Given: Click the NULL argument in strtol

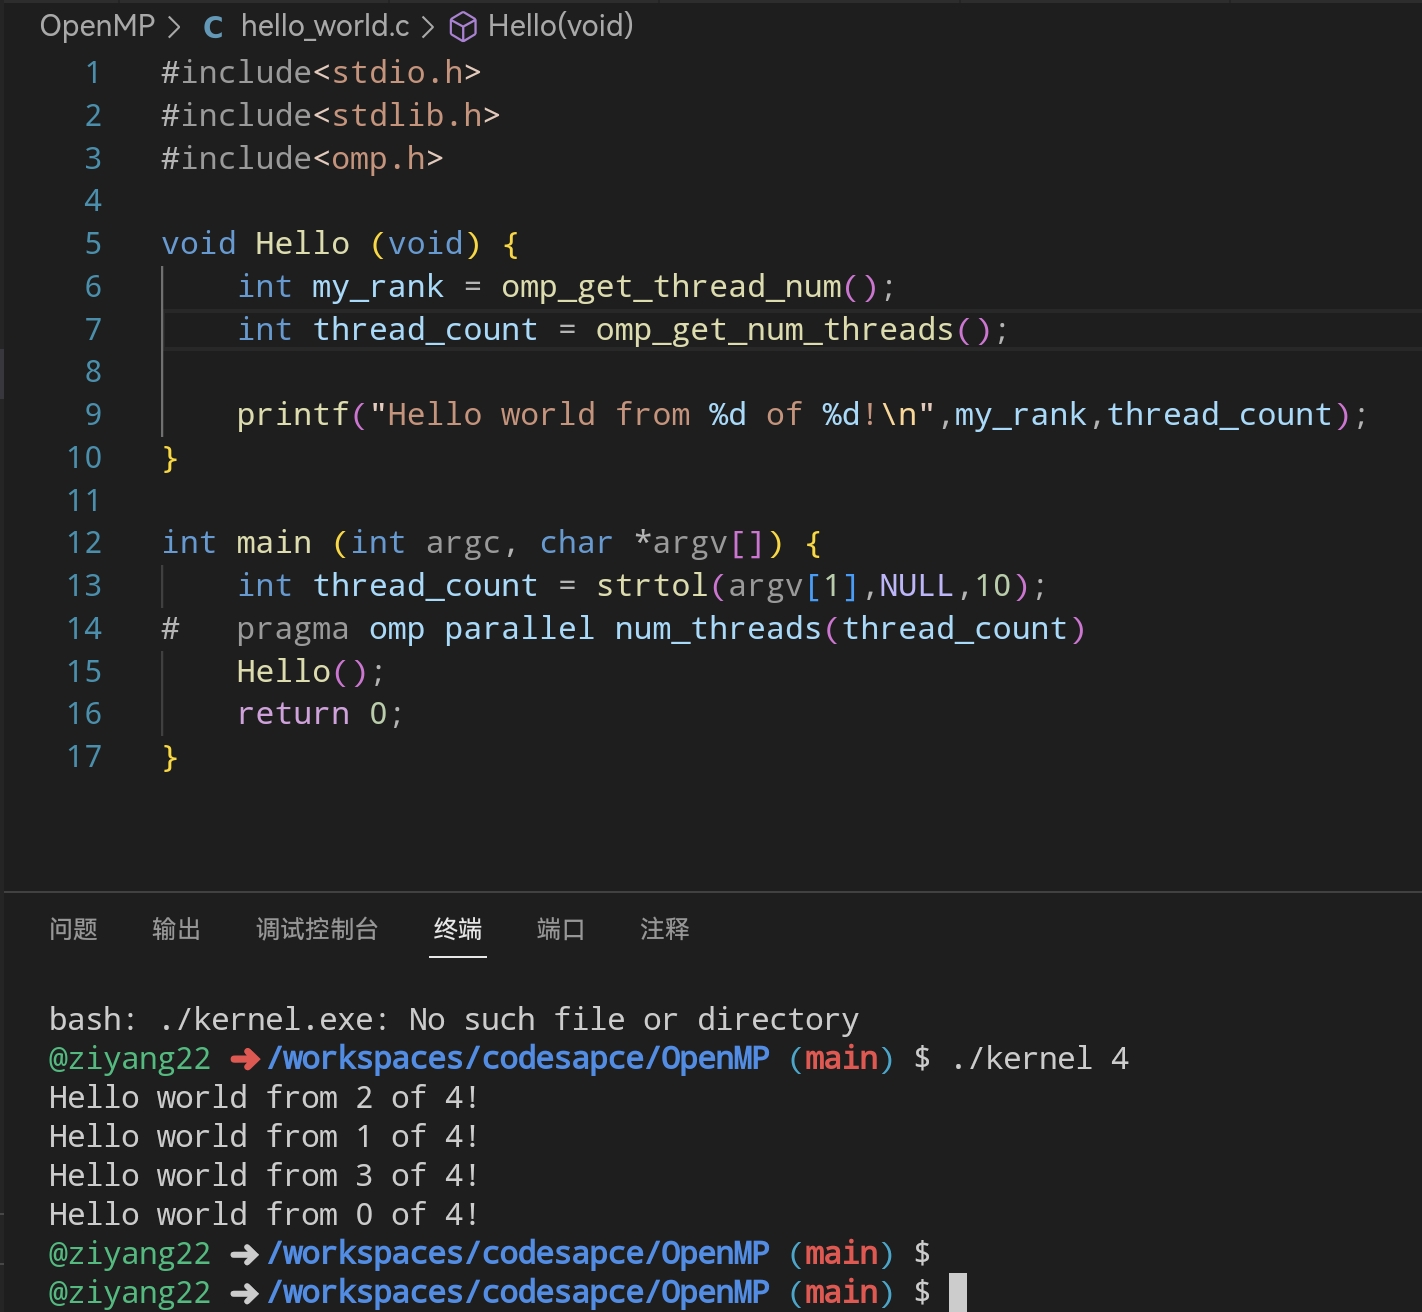Looking at the screenshot, I should tap(917, 586).
